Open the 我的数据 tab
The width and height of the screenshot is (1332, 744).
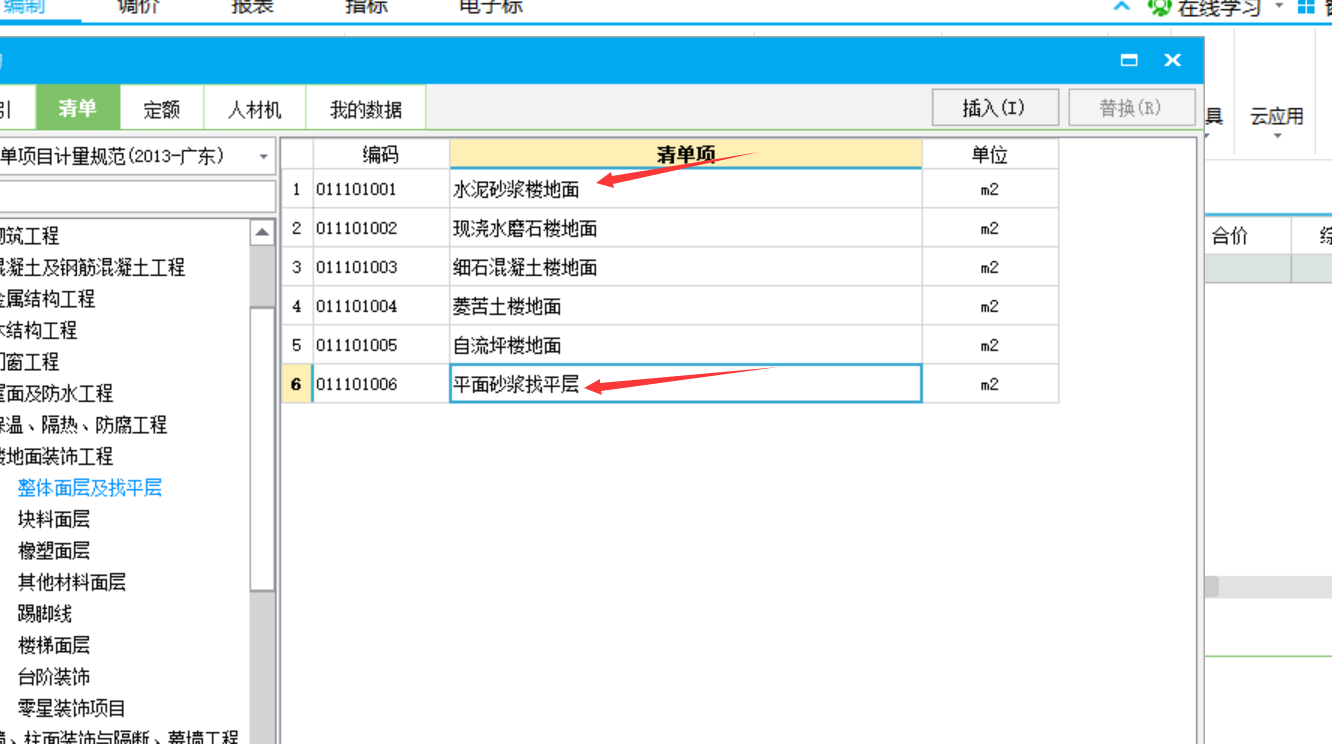(366, 109)
